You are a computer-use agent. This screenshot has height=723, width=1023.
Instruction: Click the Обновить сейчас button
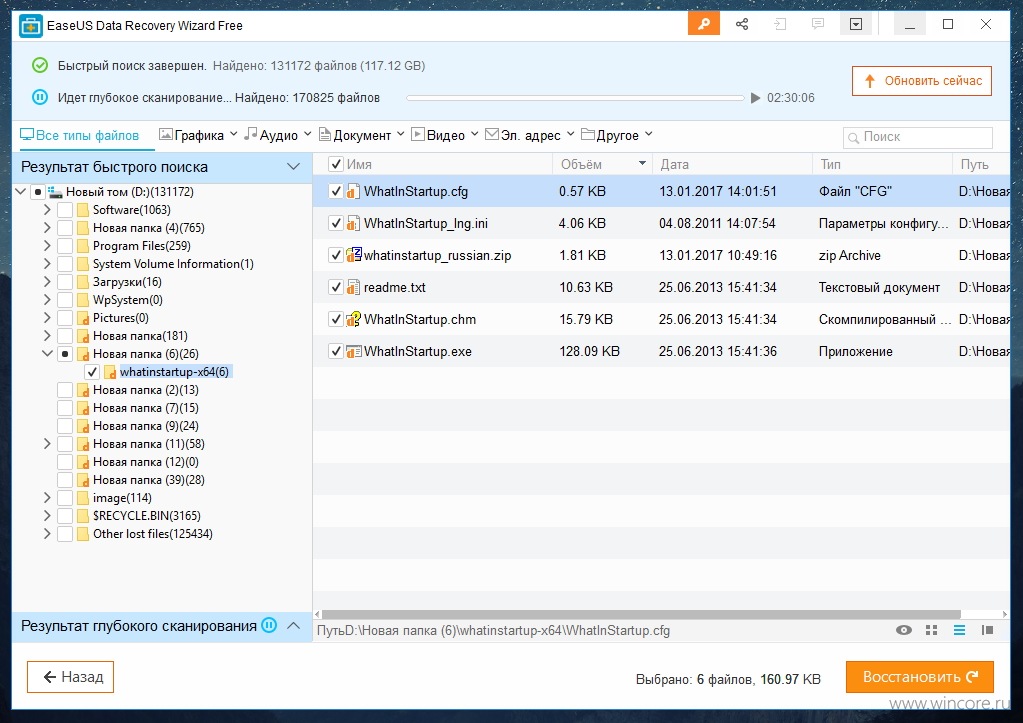[x=921, y=81]
